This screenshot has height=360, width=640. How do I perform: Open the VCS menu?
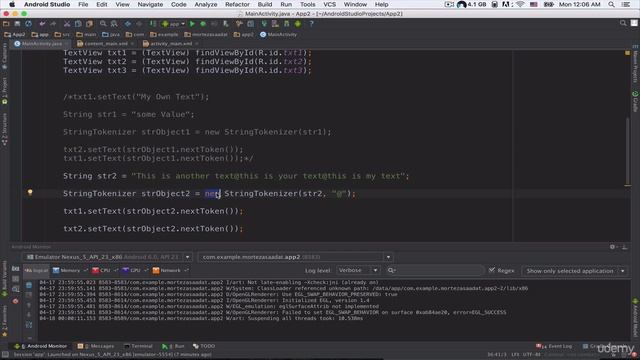click(x=329, y=4)
